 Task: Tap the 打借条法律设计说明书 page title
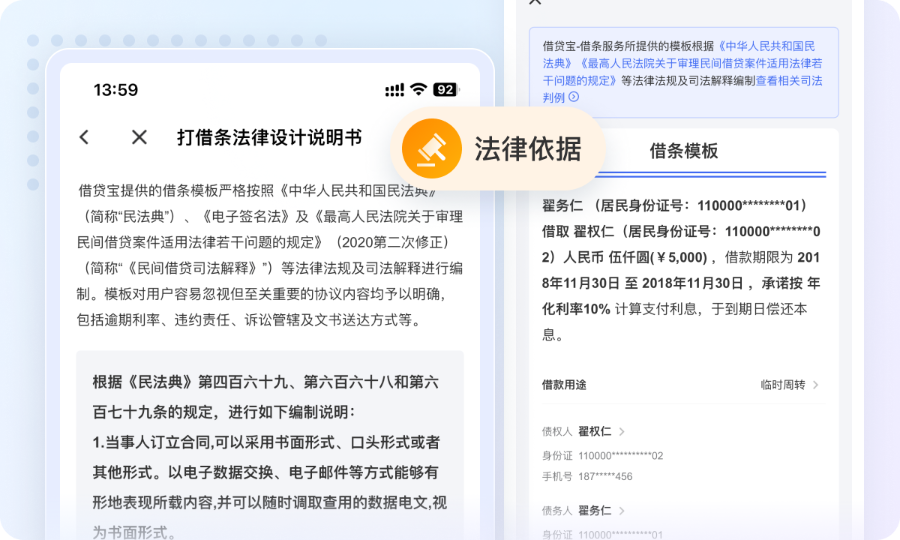[x=269, y=137]
